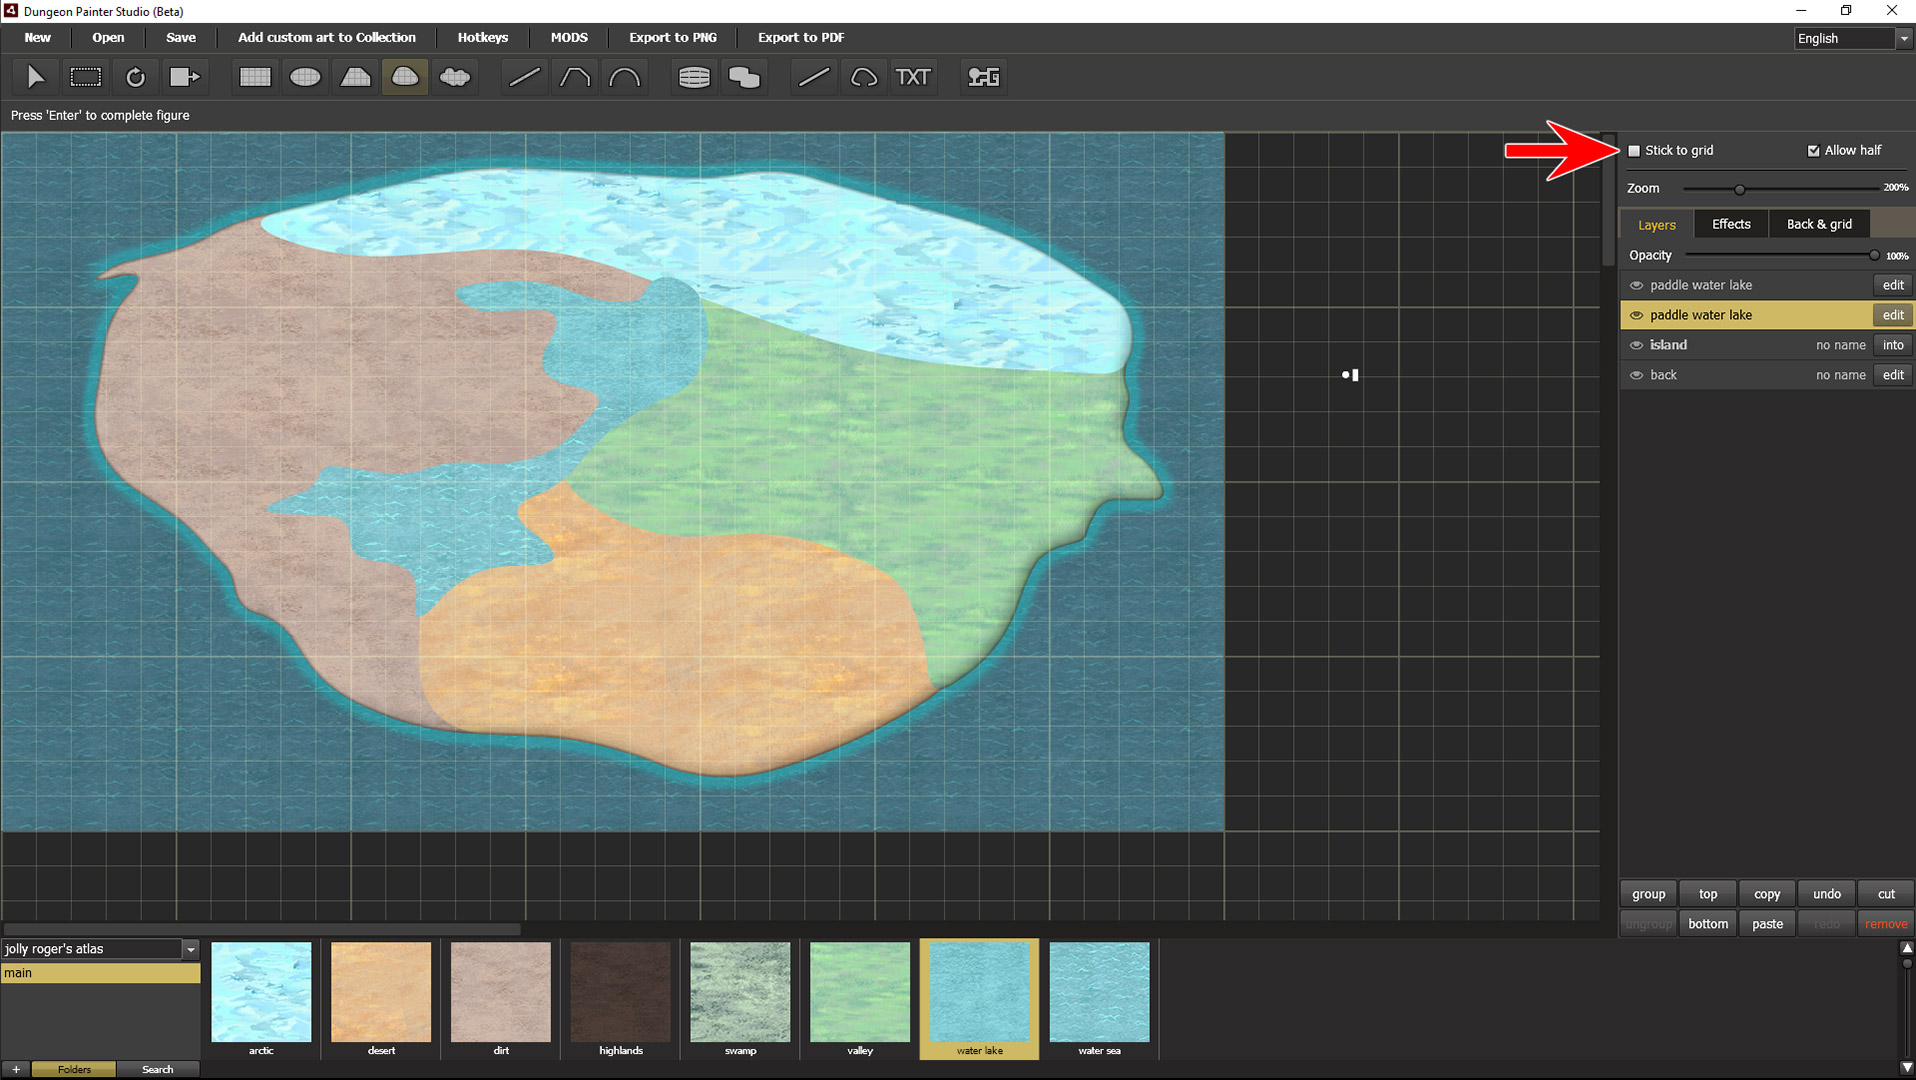Click Export to PNG

[x=673, y=37]
